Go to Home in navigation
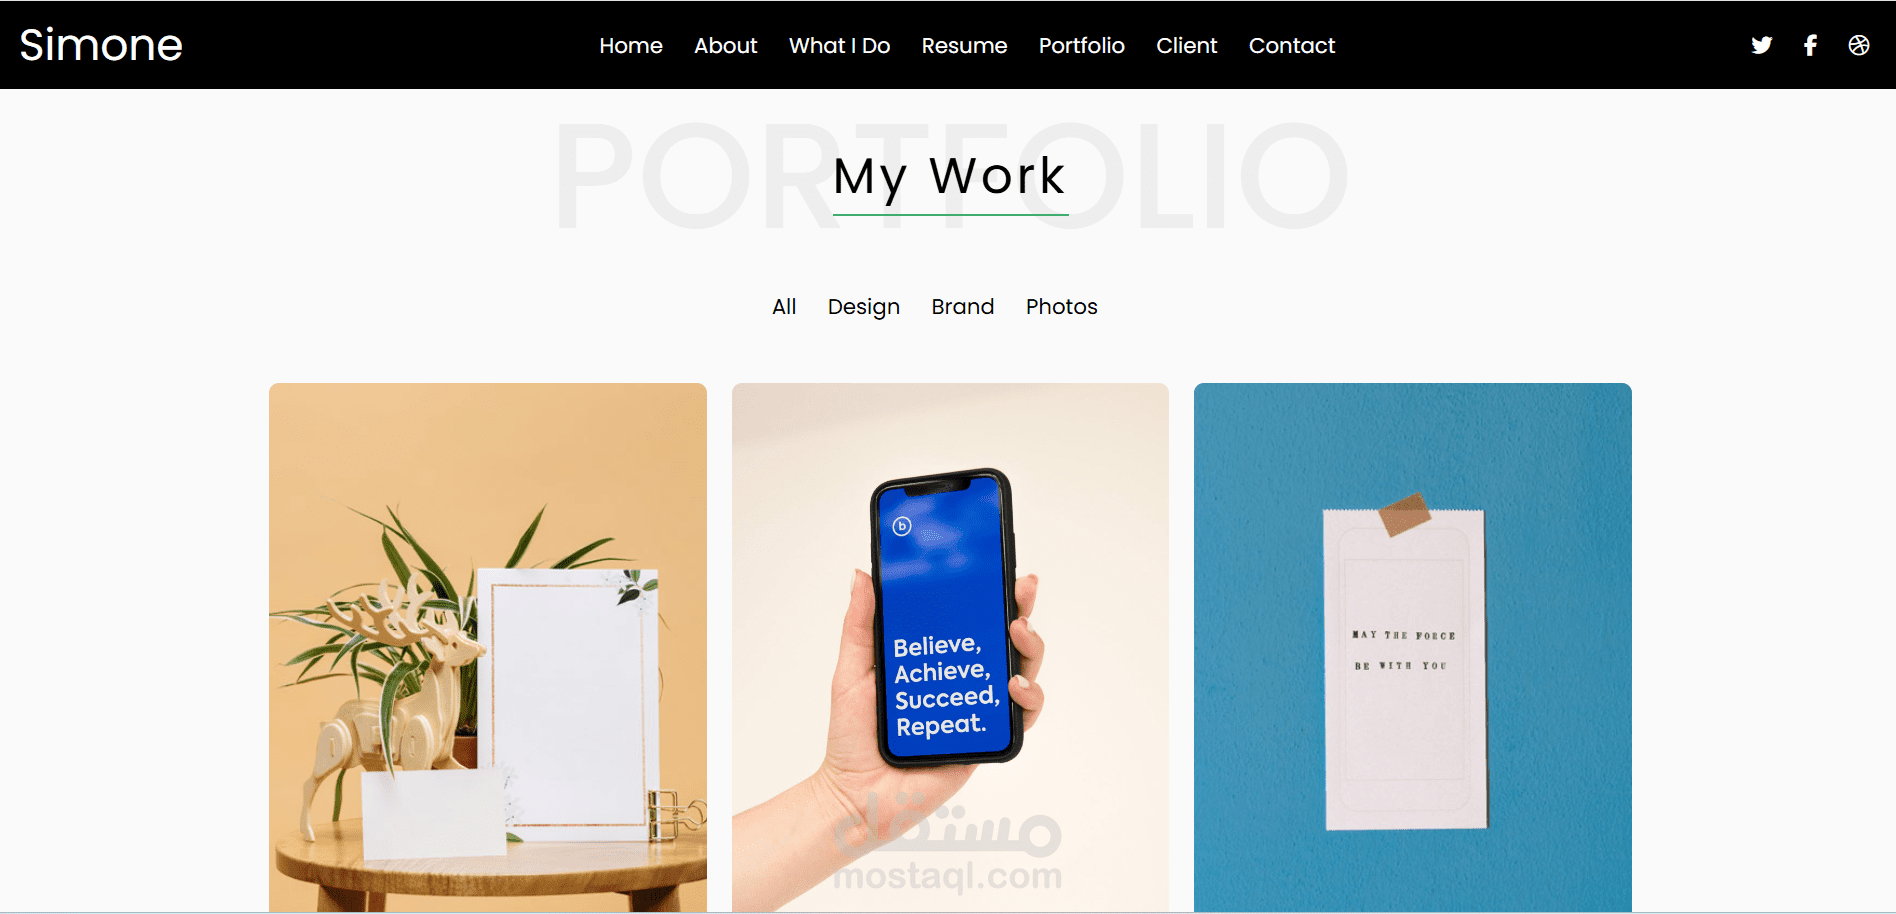This screenshot has height=914, width=1896. pyautogui.click(x=631, y=46)
